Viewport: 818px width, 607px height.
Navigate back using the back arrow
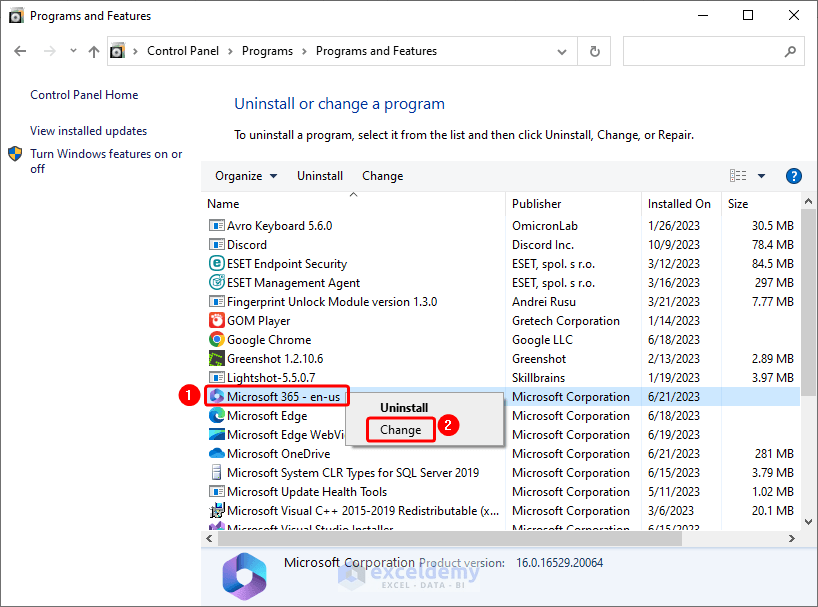pyautogui.click(x=20, y=51)
